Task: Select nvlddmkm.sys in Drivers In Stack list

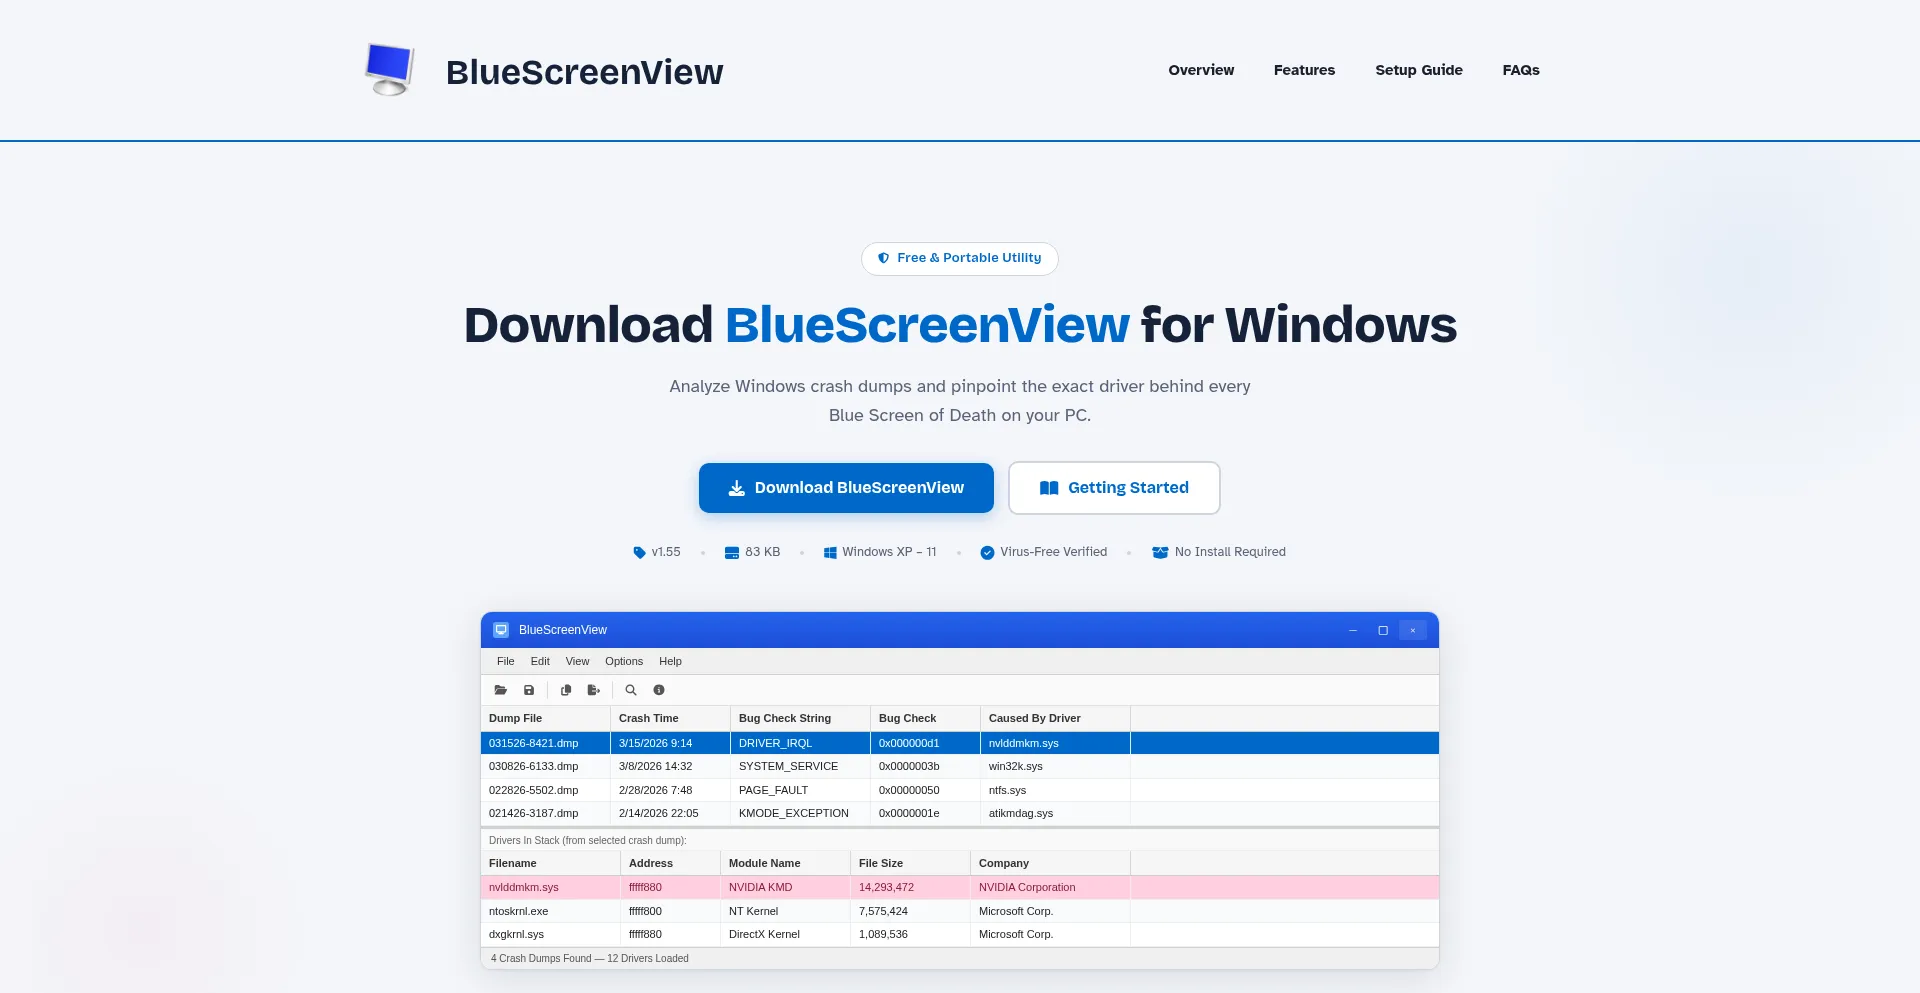Action: (x=960, y=887)
